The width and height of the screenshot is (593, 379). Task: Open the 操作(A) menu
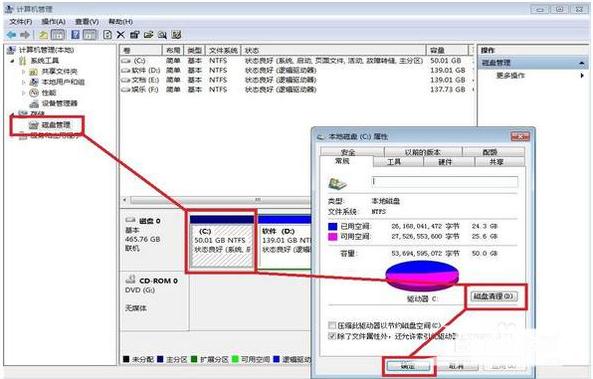53,22
